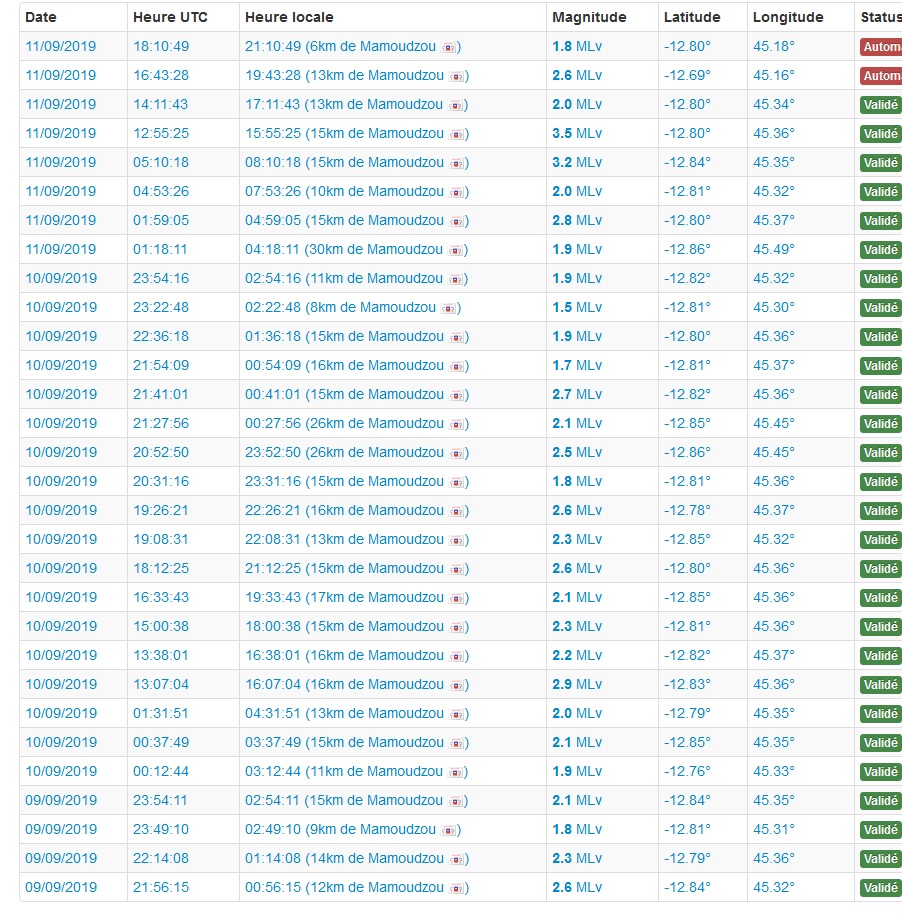
Task: Click the Heure locale column header
Action: 289,17
